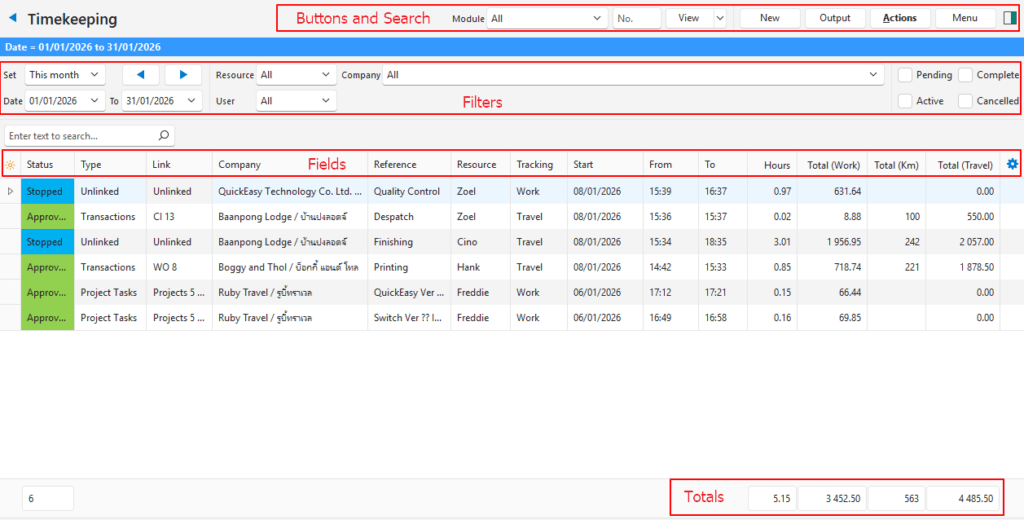This screenshot has width=1024, height=520.
Task: Click the next period right arrow
Action: point(183,75)
